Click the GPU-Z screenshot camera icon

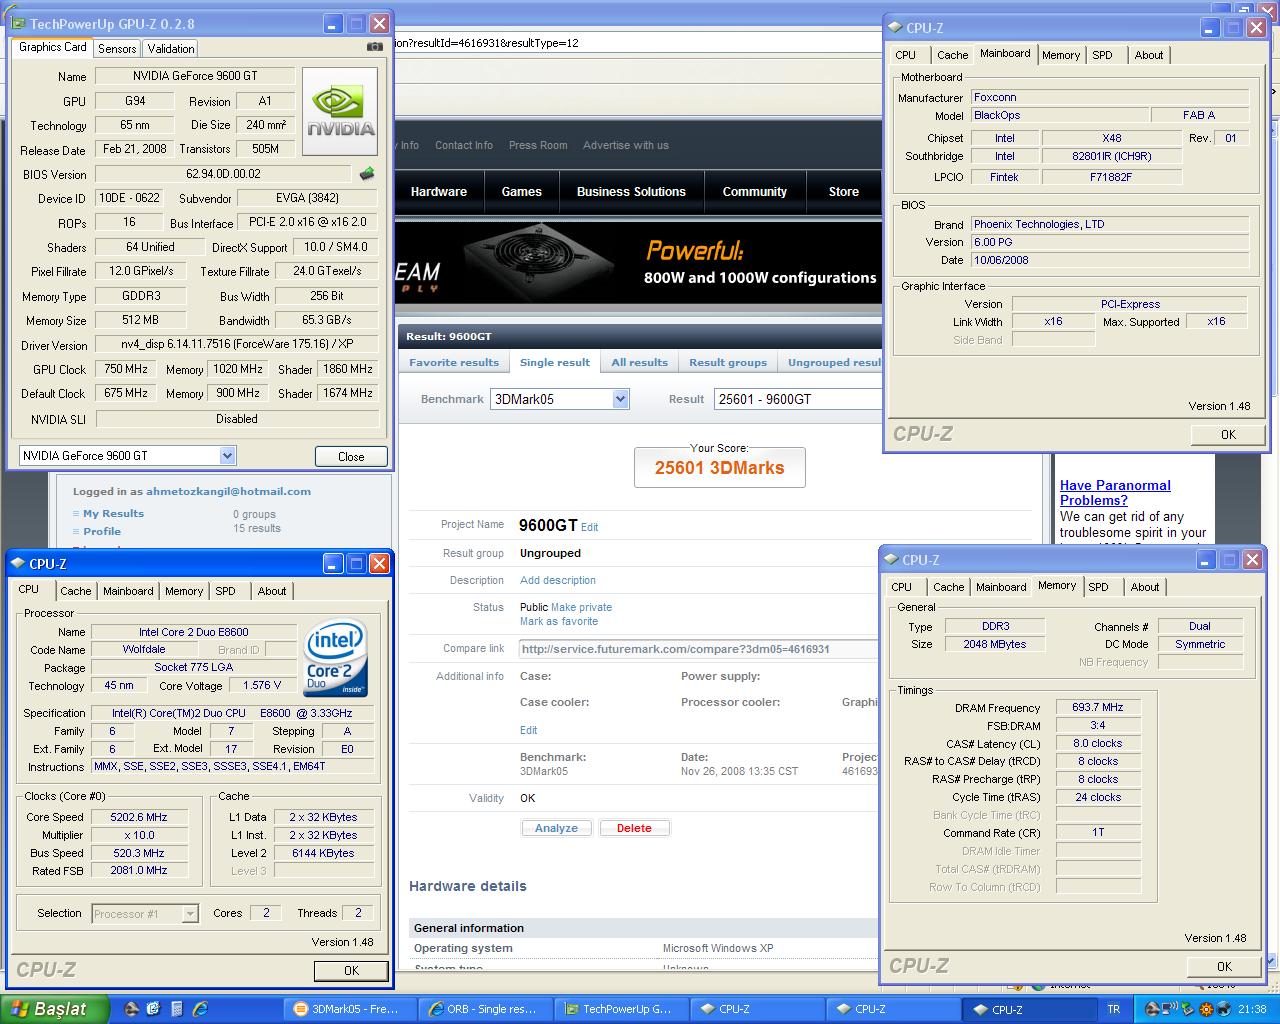pos(374,46)
